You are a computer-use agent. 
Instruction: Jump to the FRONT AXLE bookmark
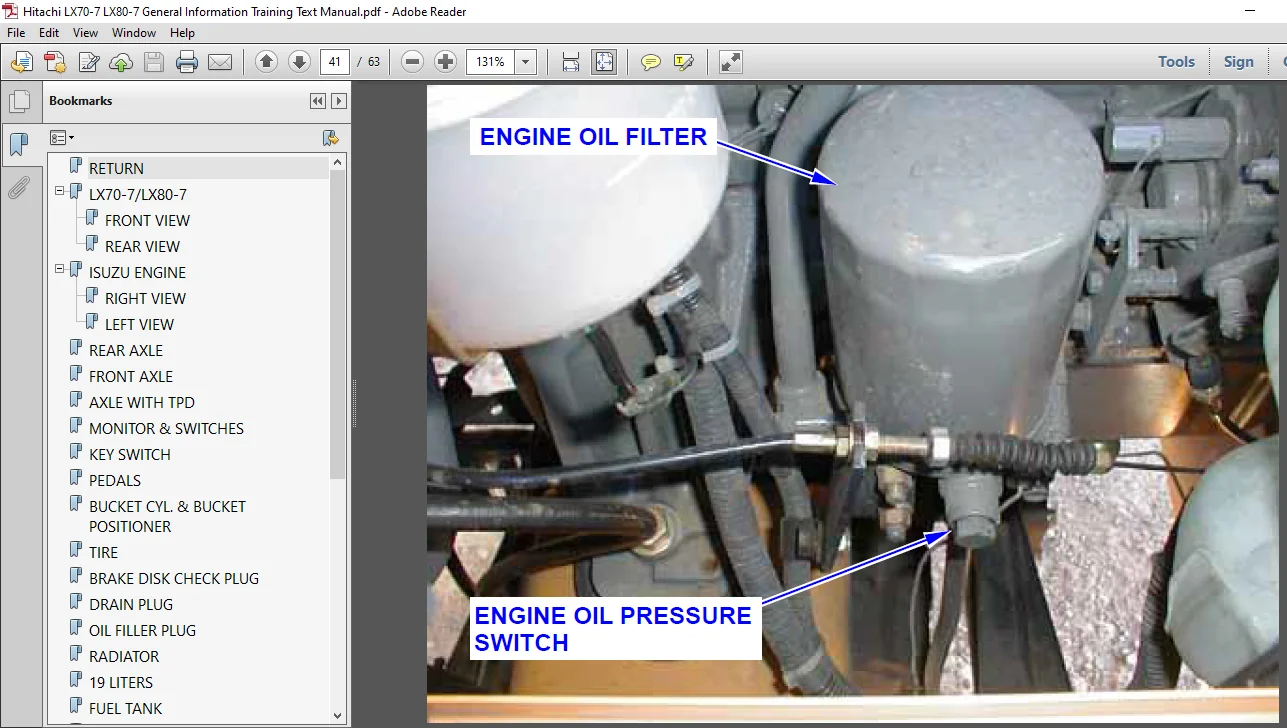click(131, 376)
